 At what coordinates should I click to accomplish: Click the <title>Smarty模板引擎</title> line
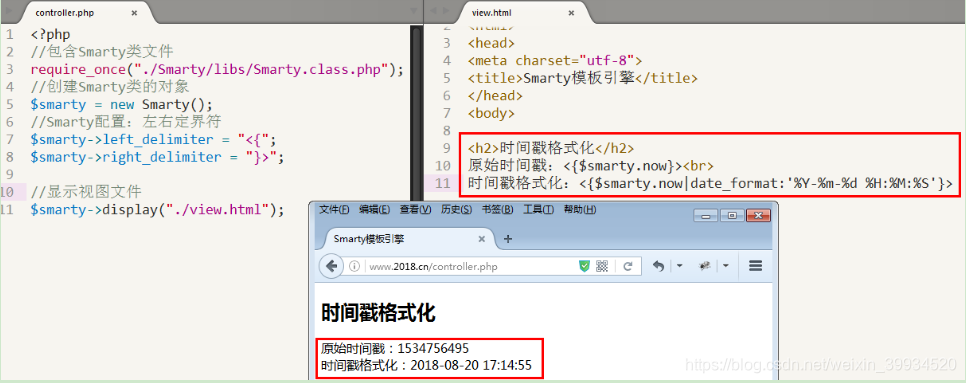(x=583, y=78)
